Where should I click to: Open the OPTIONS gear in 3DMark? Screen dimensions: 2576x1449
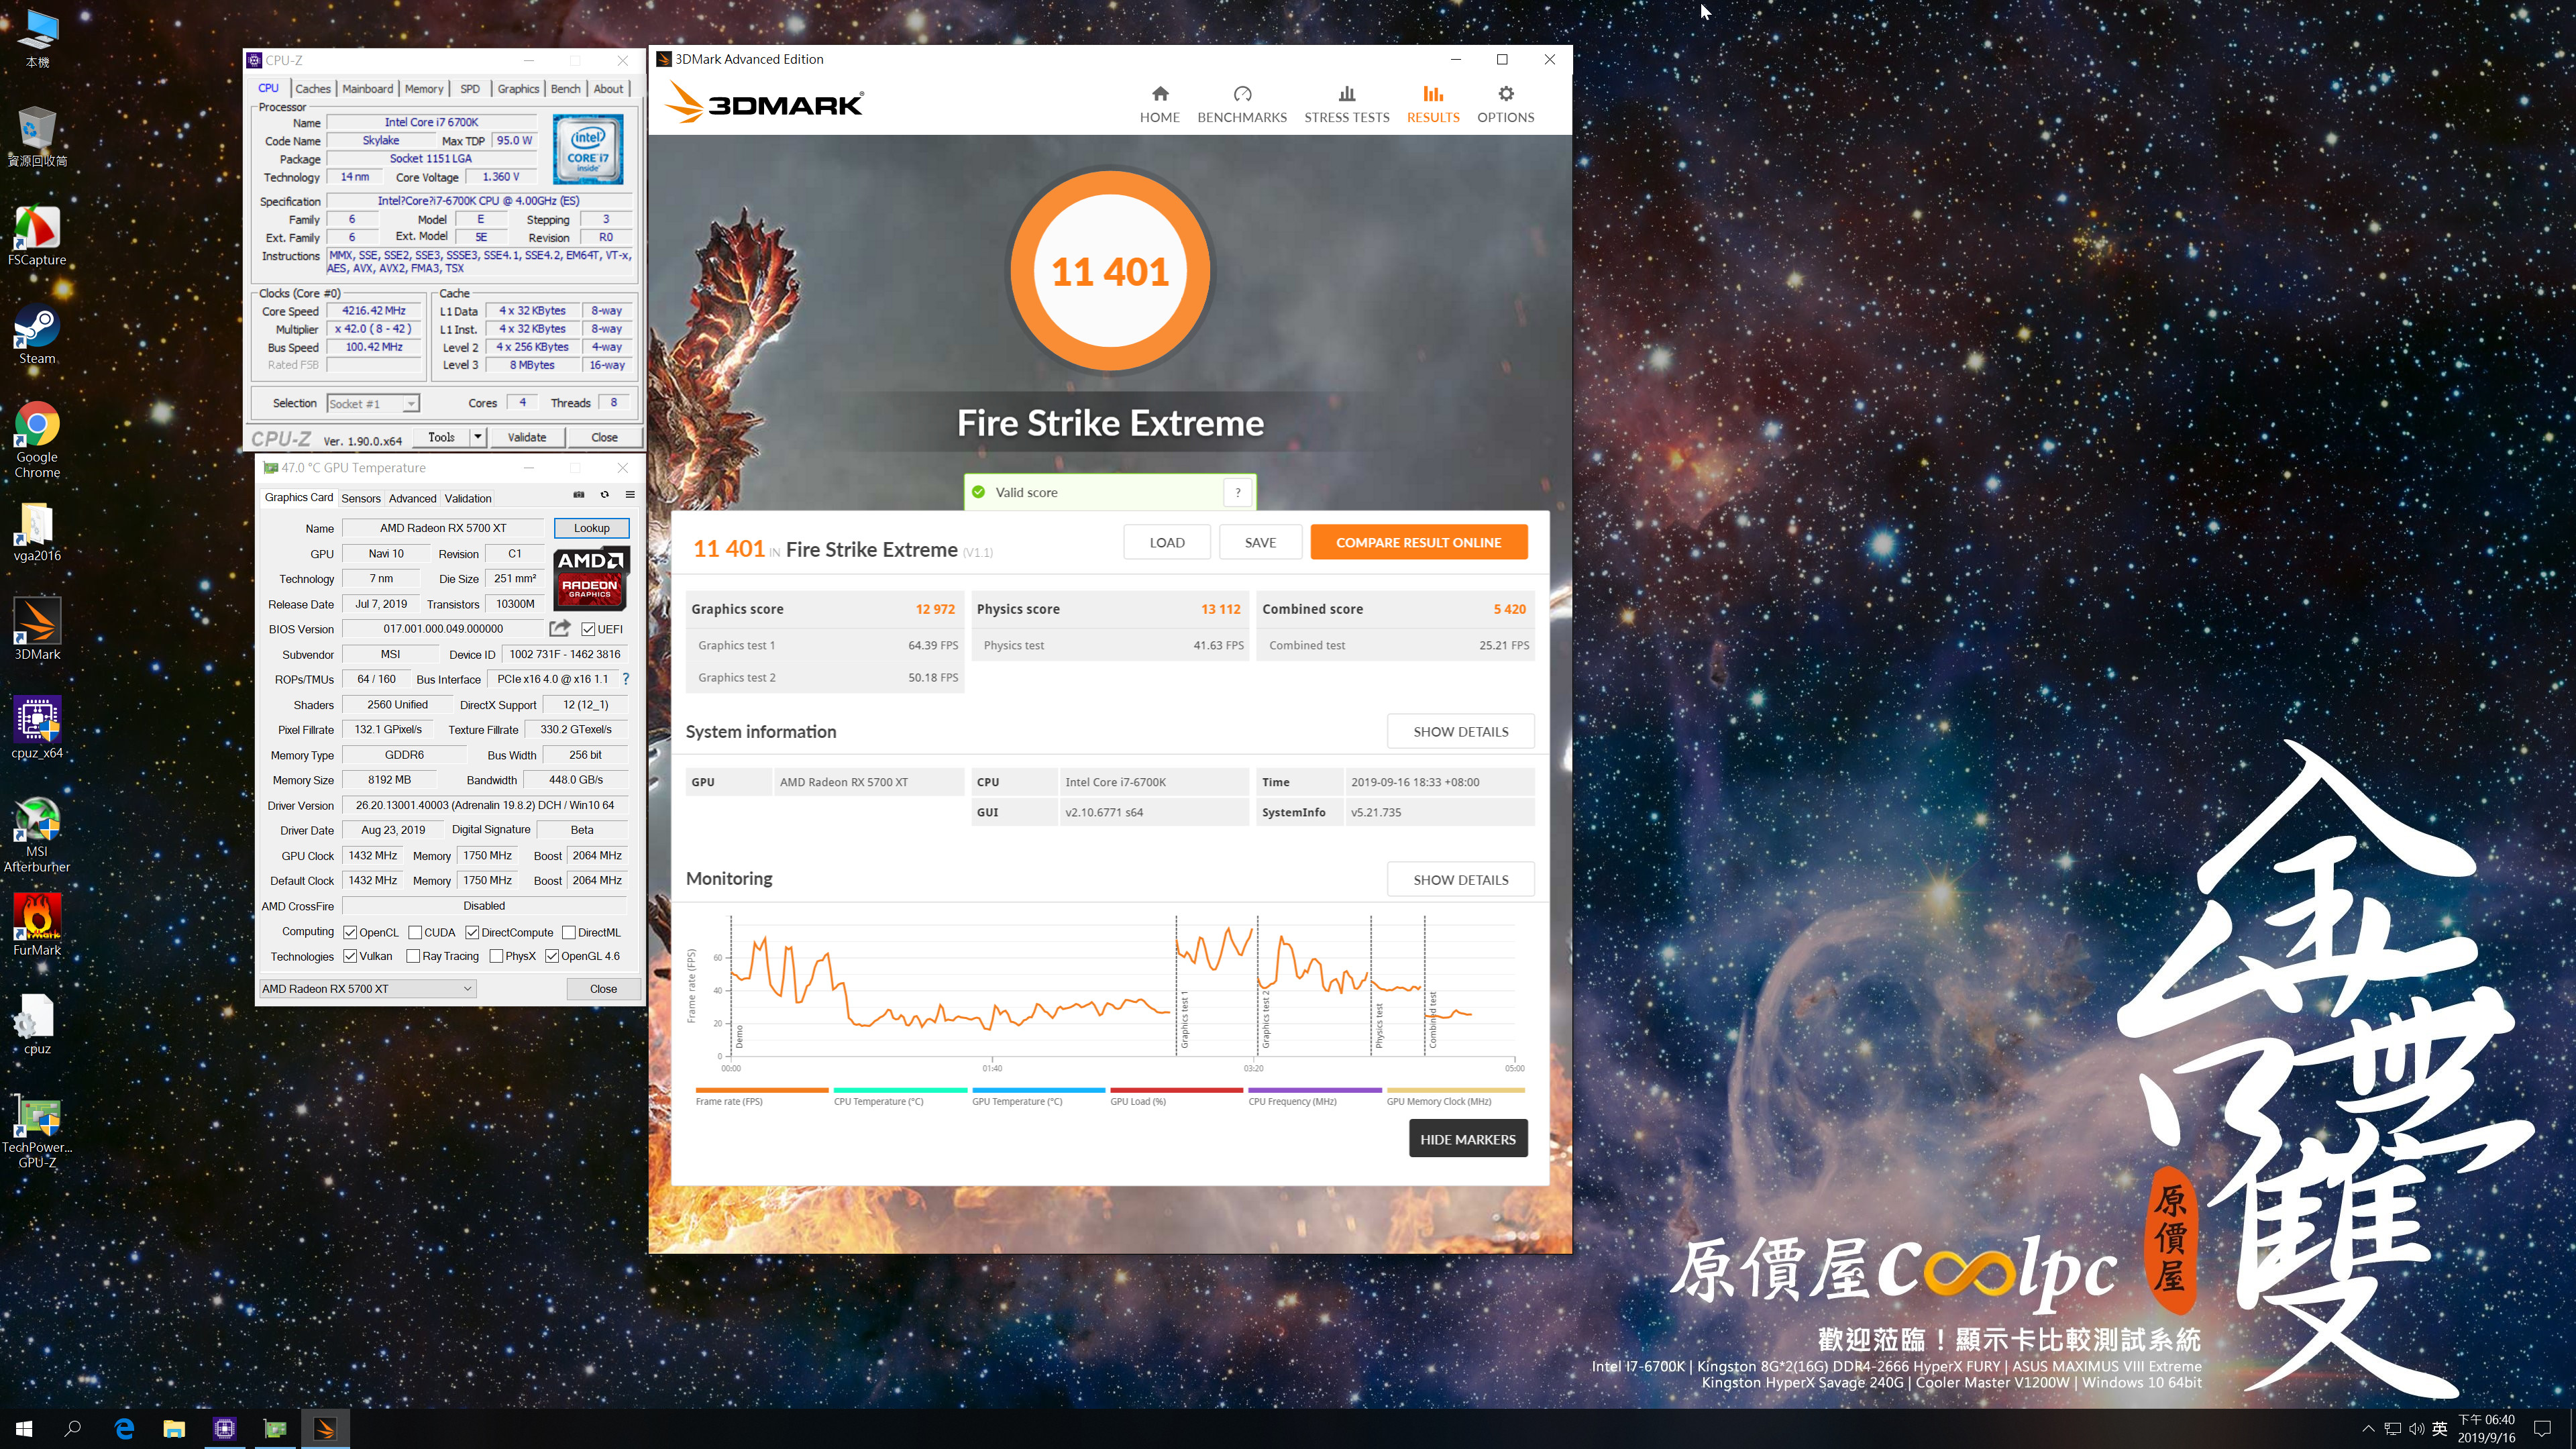(1505, 104)
